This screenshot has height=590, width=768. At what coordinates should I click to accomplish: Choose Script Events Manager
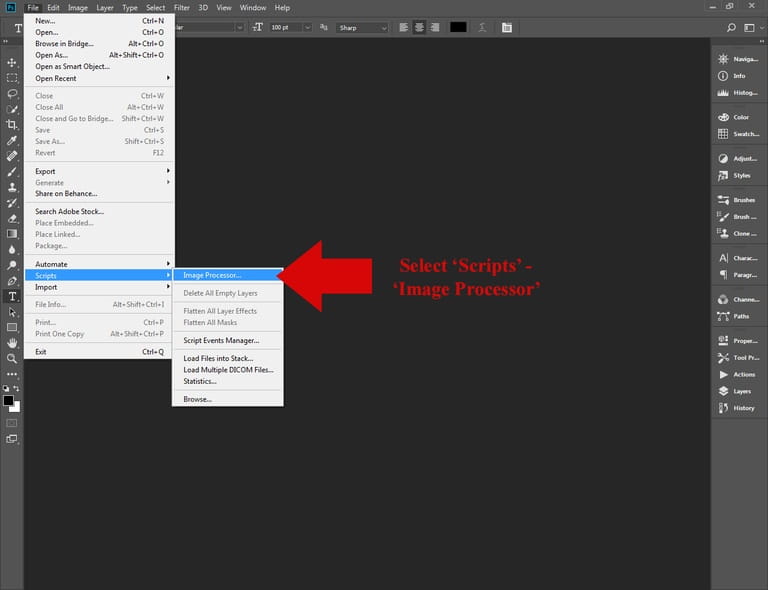coord(228,340)
